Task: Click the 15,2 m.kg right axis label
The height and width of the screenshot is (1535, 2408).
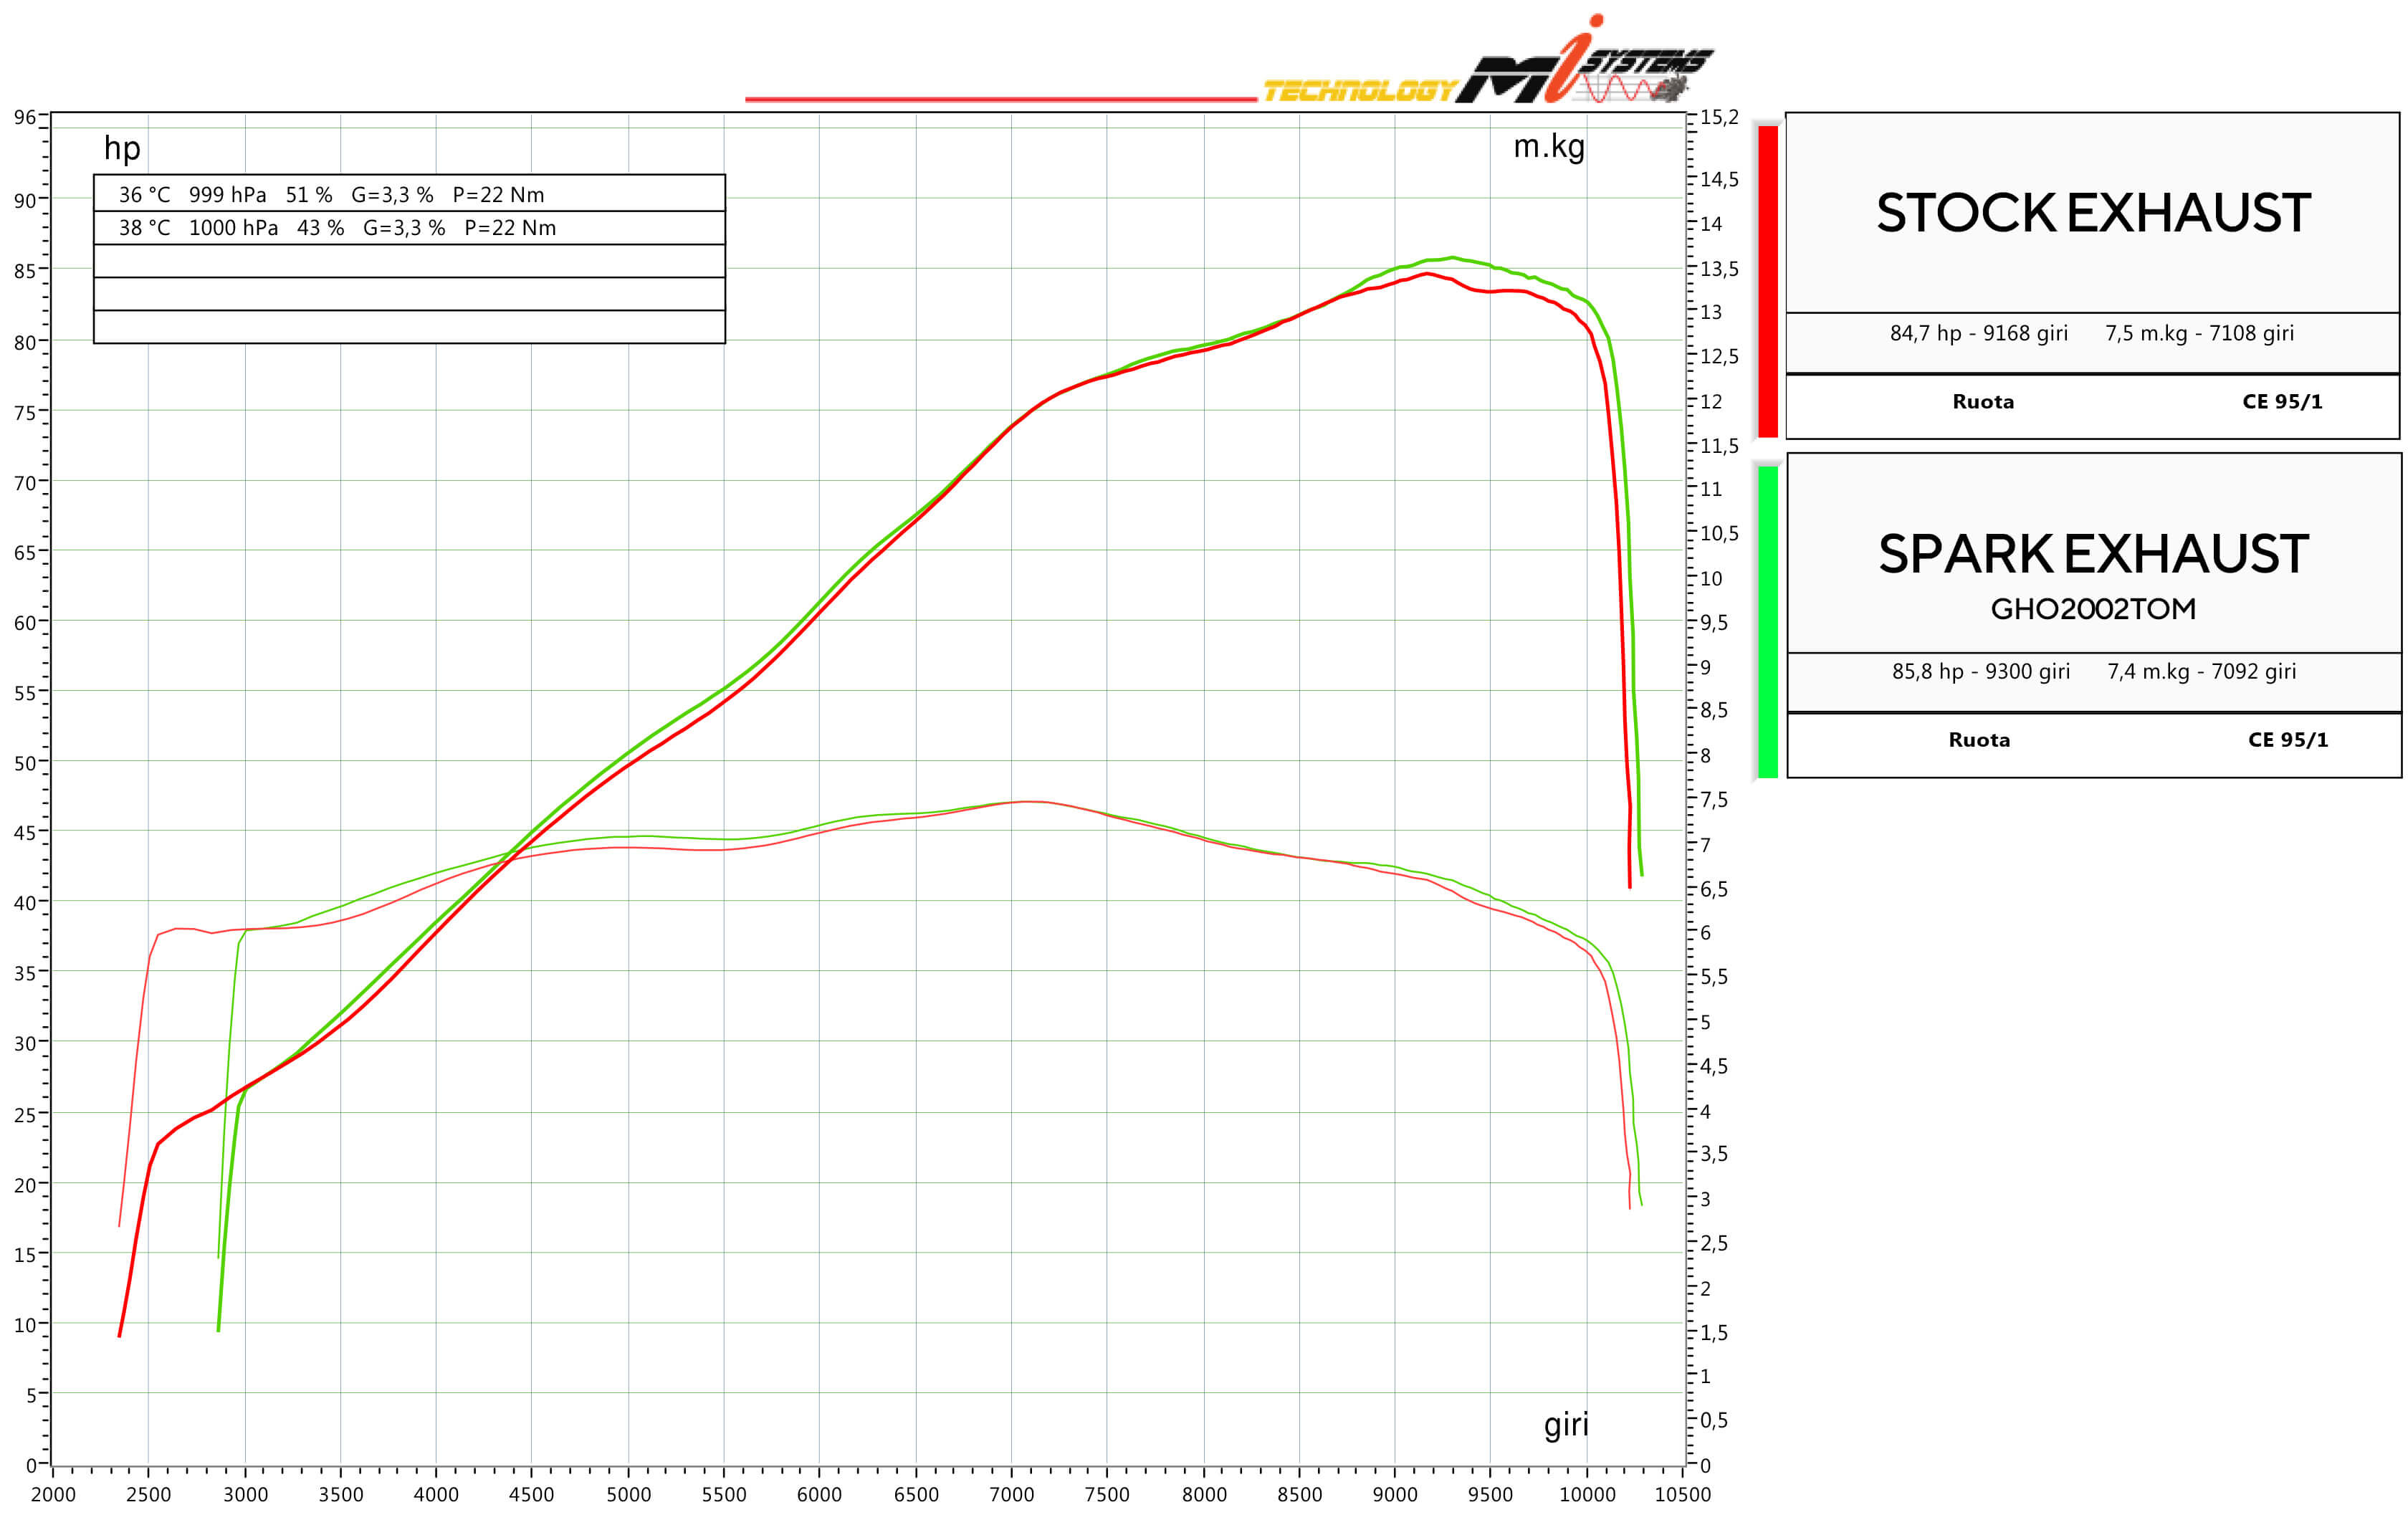Action: point(1719,118)
